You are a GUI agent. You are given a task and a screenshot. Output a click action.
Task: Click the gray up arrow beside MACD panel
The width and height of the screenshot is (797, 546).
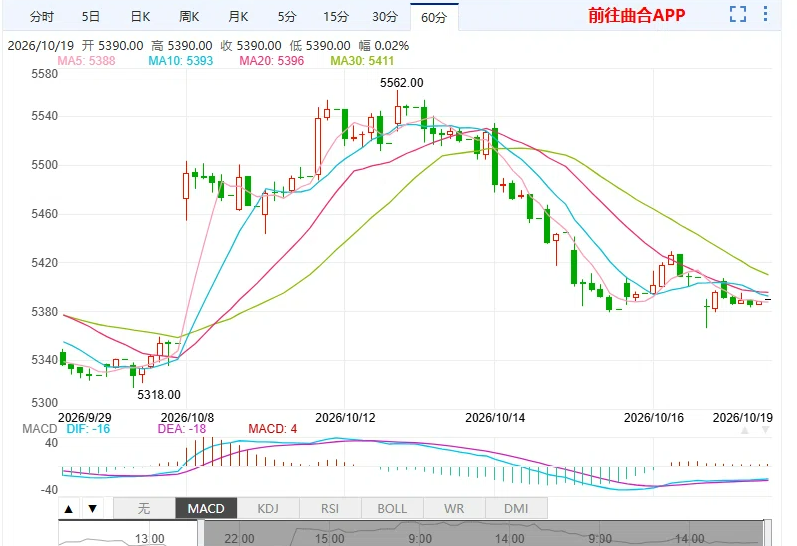(x=745, y=431)
